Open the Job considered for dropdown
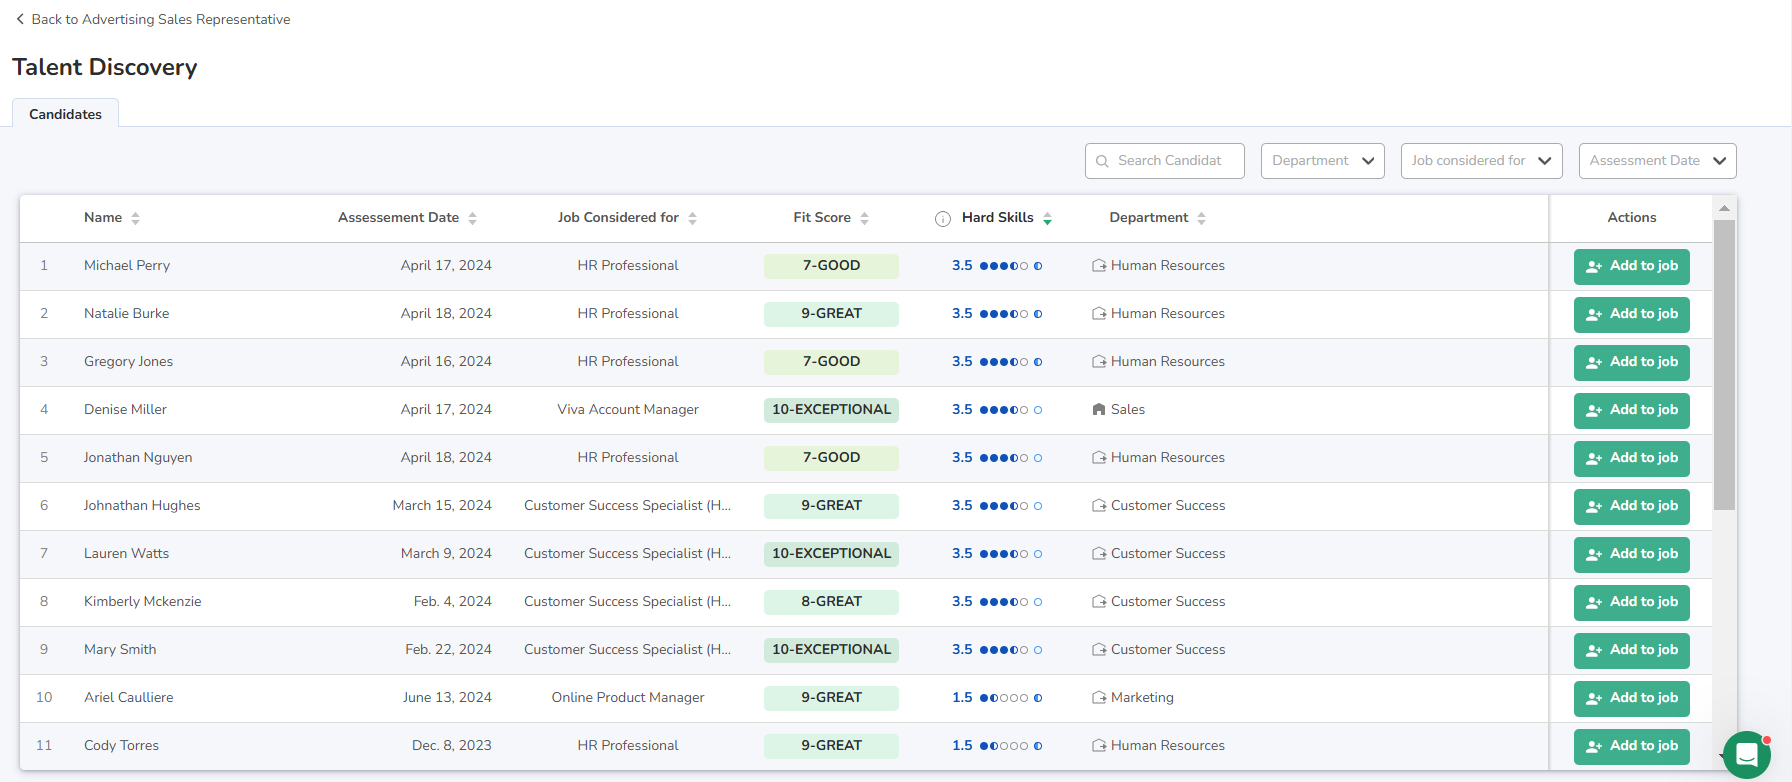The image size is (1792, 782). click(1481, 161)
